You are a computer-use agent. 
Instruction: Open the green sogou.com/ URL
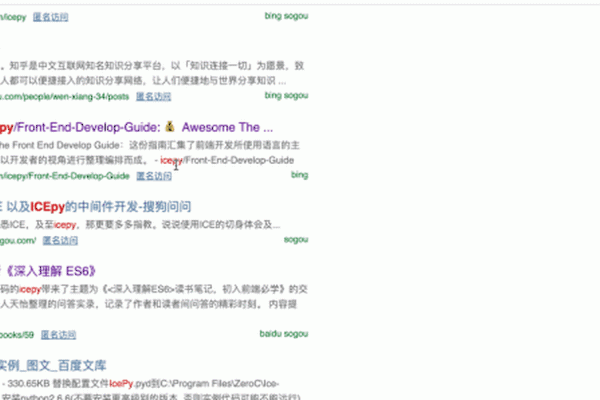18,240
